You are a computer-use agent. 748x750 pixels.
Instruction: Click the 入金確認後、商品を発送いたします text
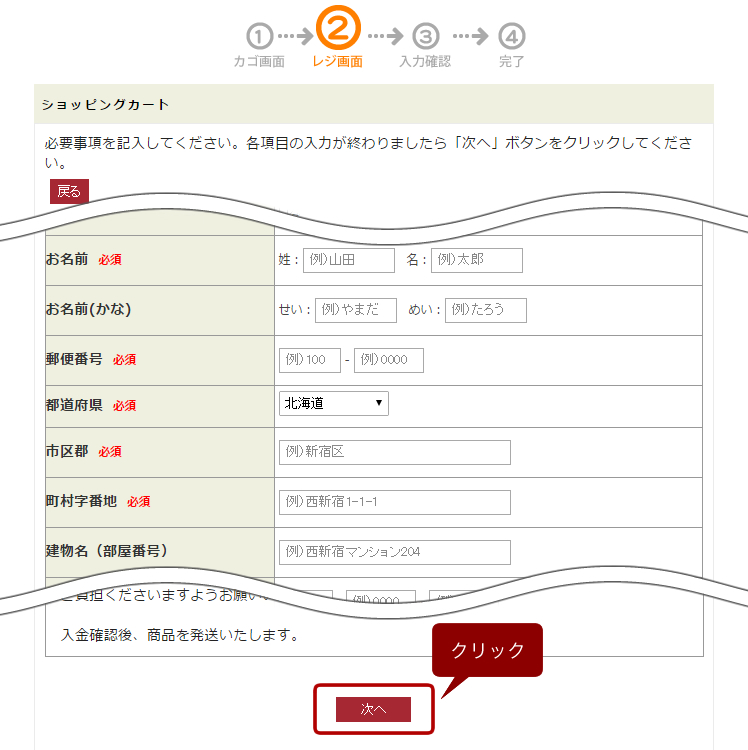pyautogui.click(x=180, y=635)
